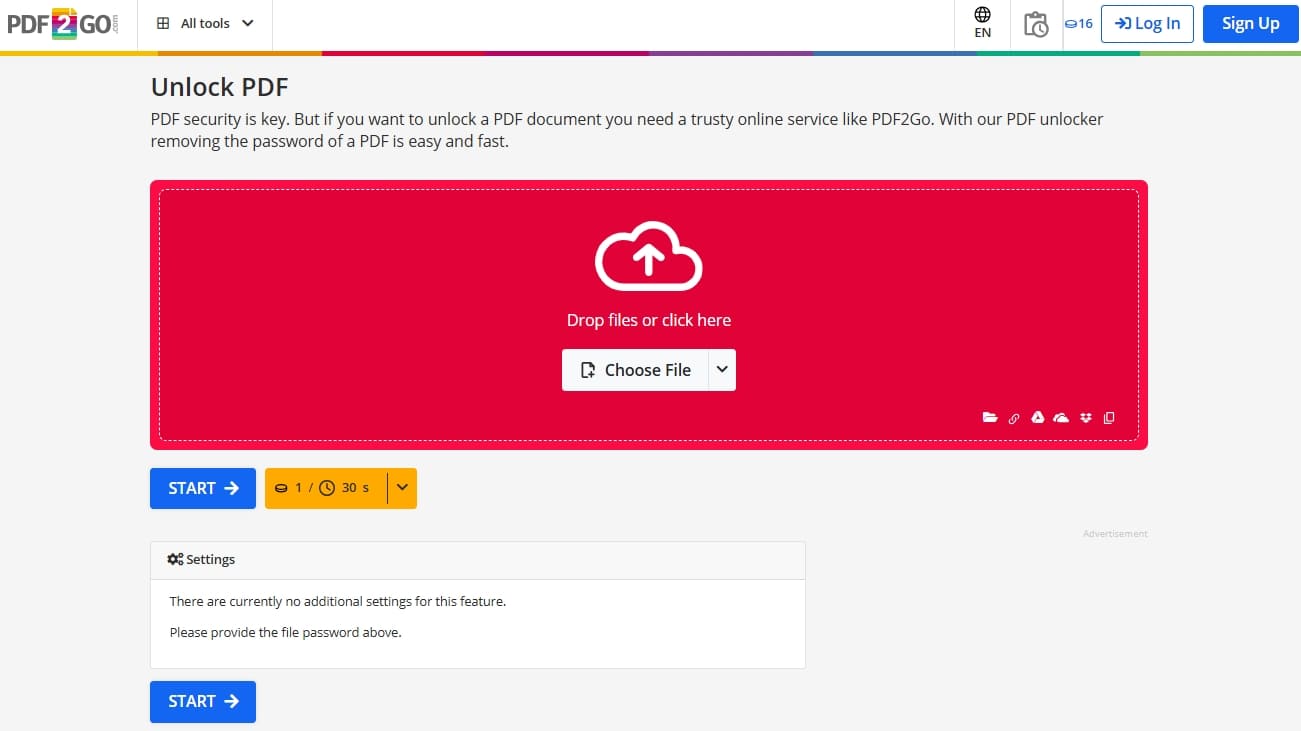Change language via the EN globe icon
Image resolution: width=1301 pixels, height=731 pixels.
tap(982, 23)
